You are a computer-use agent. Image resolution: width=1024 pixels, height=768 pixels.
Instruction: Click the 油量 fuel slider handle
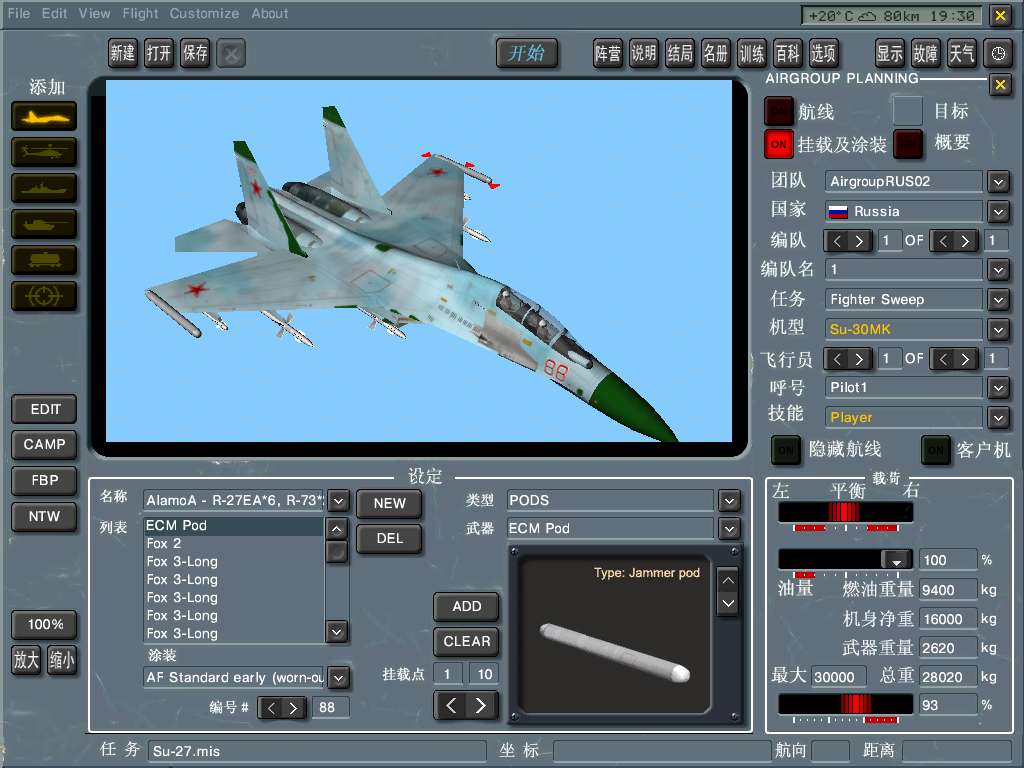click(x=896, y=560)
